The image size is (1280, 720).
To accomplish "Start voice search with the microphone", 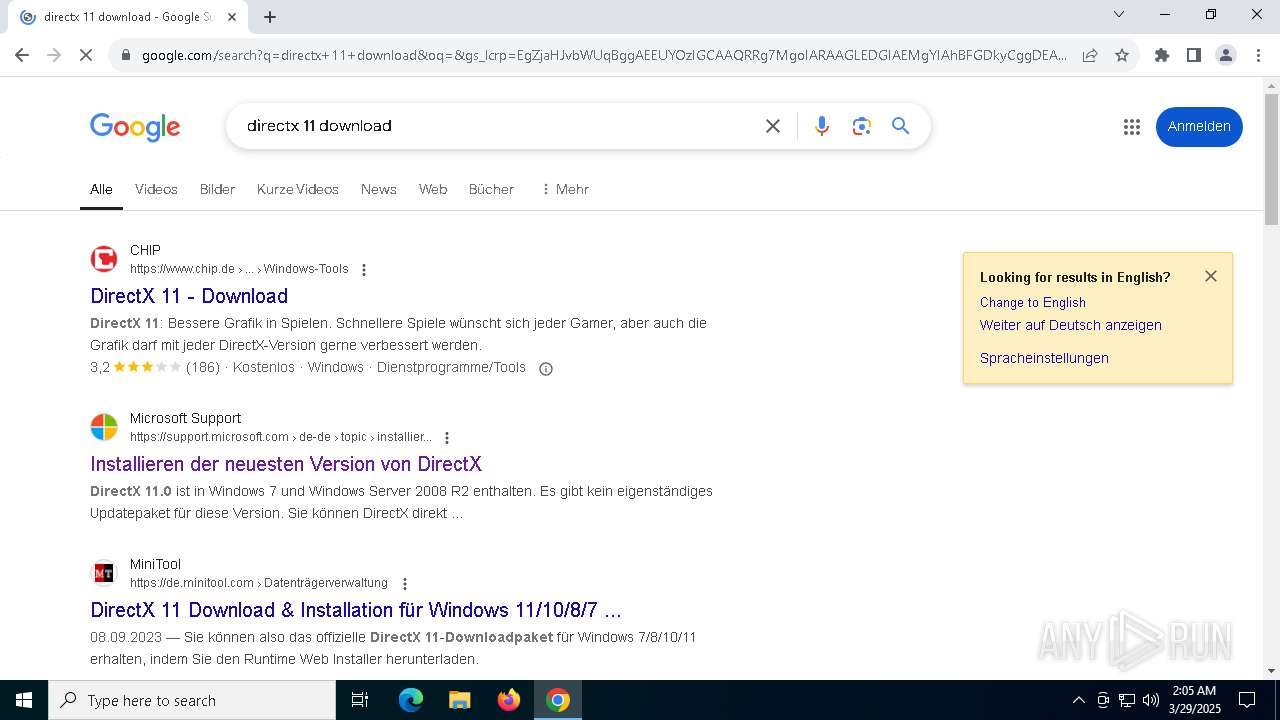I will pyautogui.click(x=822, y=126).
